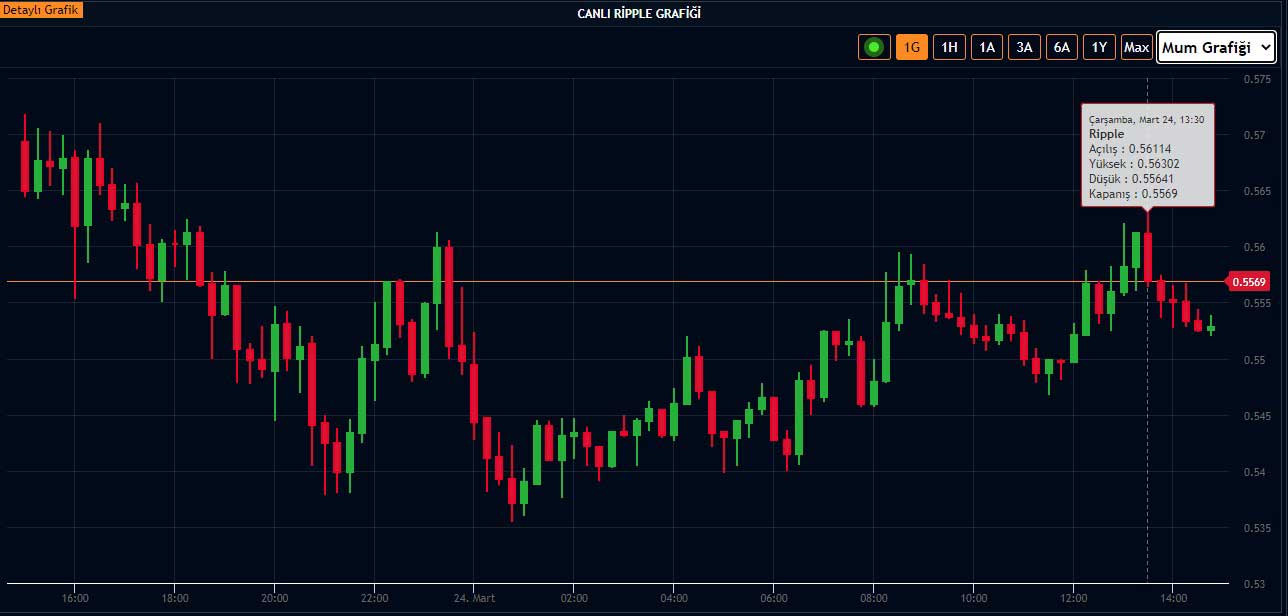Click the 0.55 price axis label
The image size is (1288, 616).
tap(1253, 359)
